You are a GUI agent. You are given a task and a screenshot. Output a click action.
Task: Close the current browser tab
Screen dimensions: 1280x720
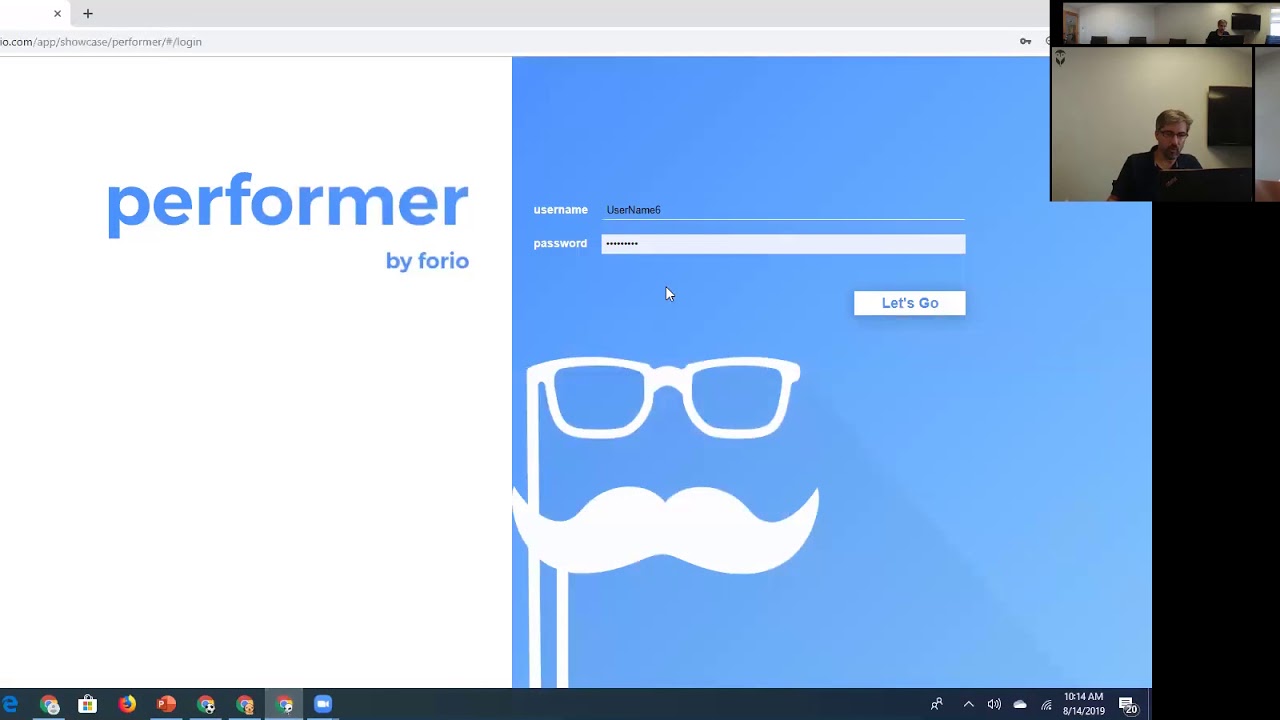(57, 14)
